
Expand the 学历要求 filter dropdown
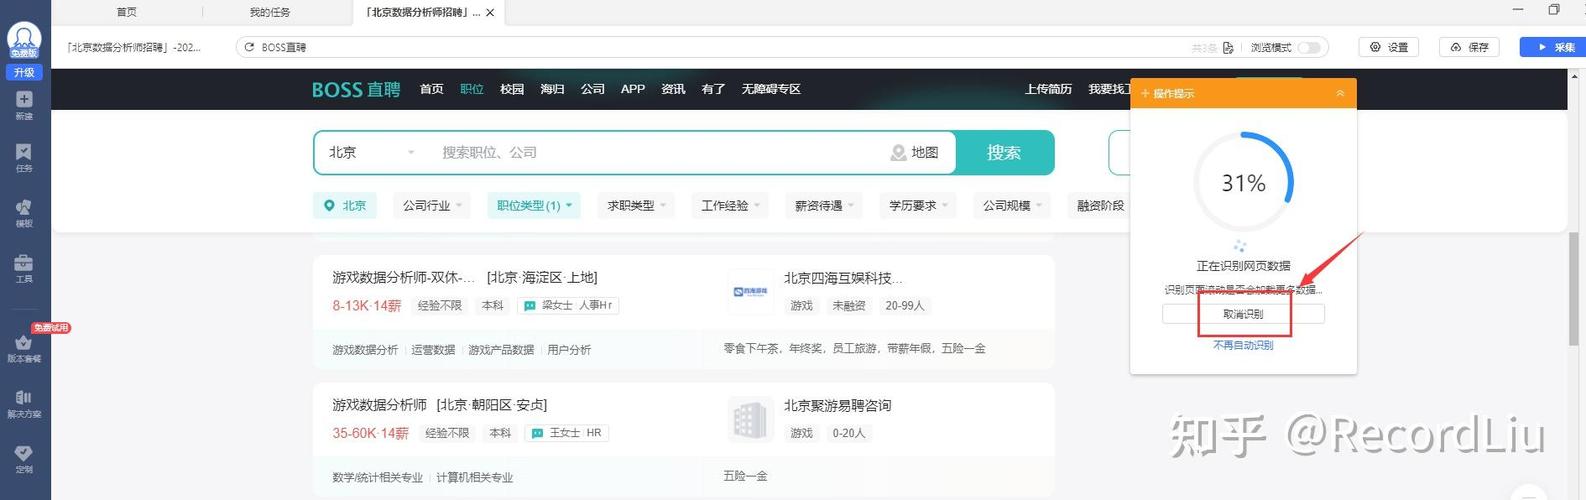[x=918, y=205]
